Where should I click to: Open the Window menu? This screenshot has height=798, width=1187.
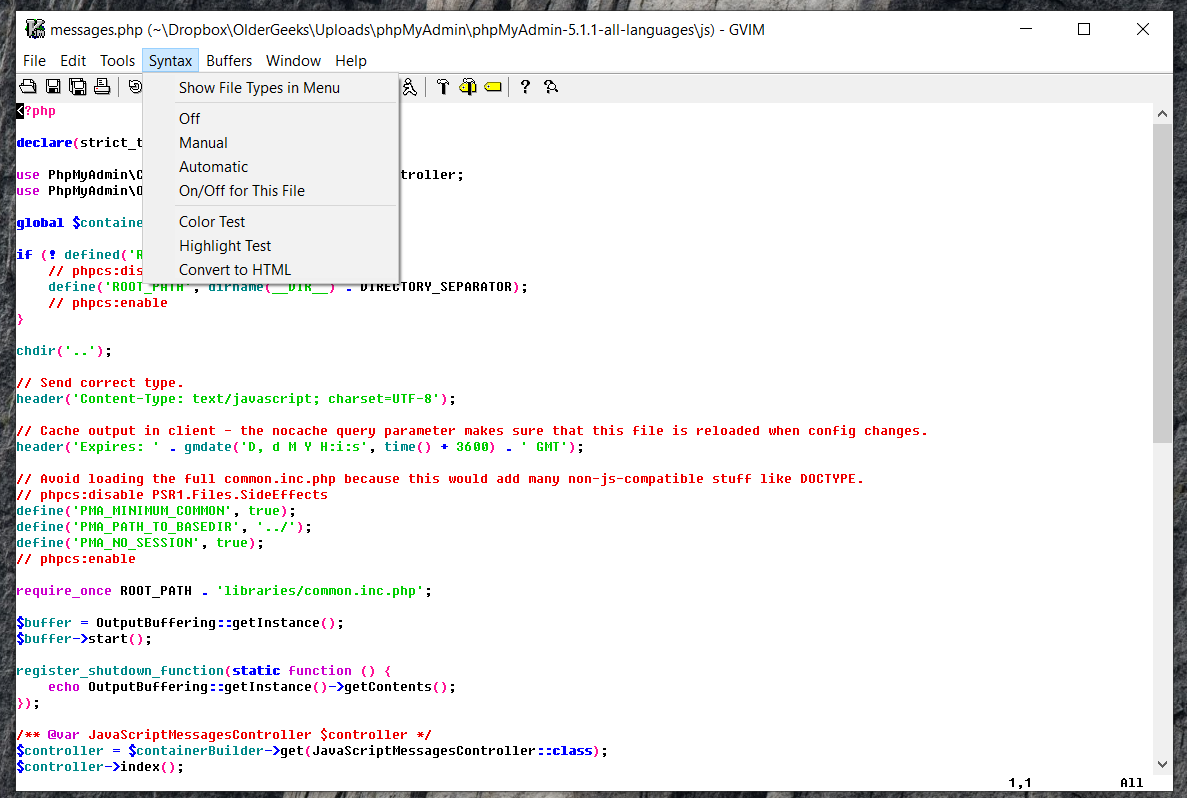pos(293,61)
